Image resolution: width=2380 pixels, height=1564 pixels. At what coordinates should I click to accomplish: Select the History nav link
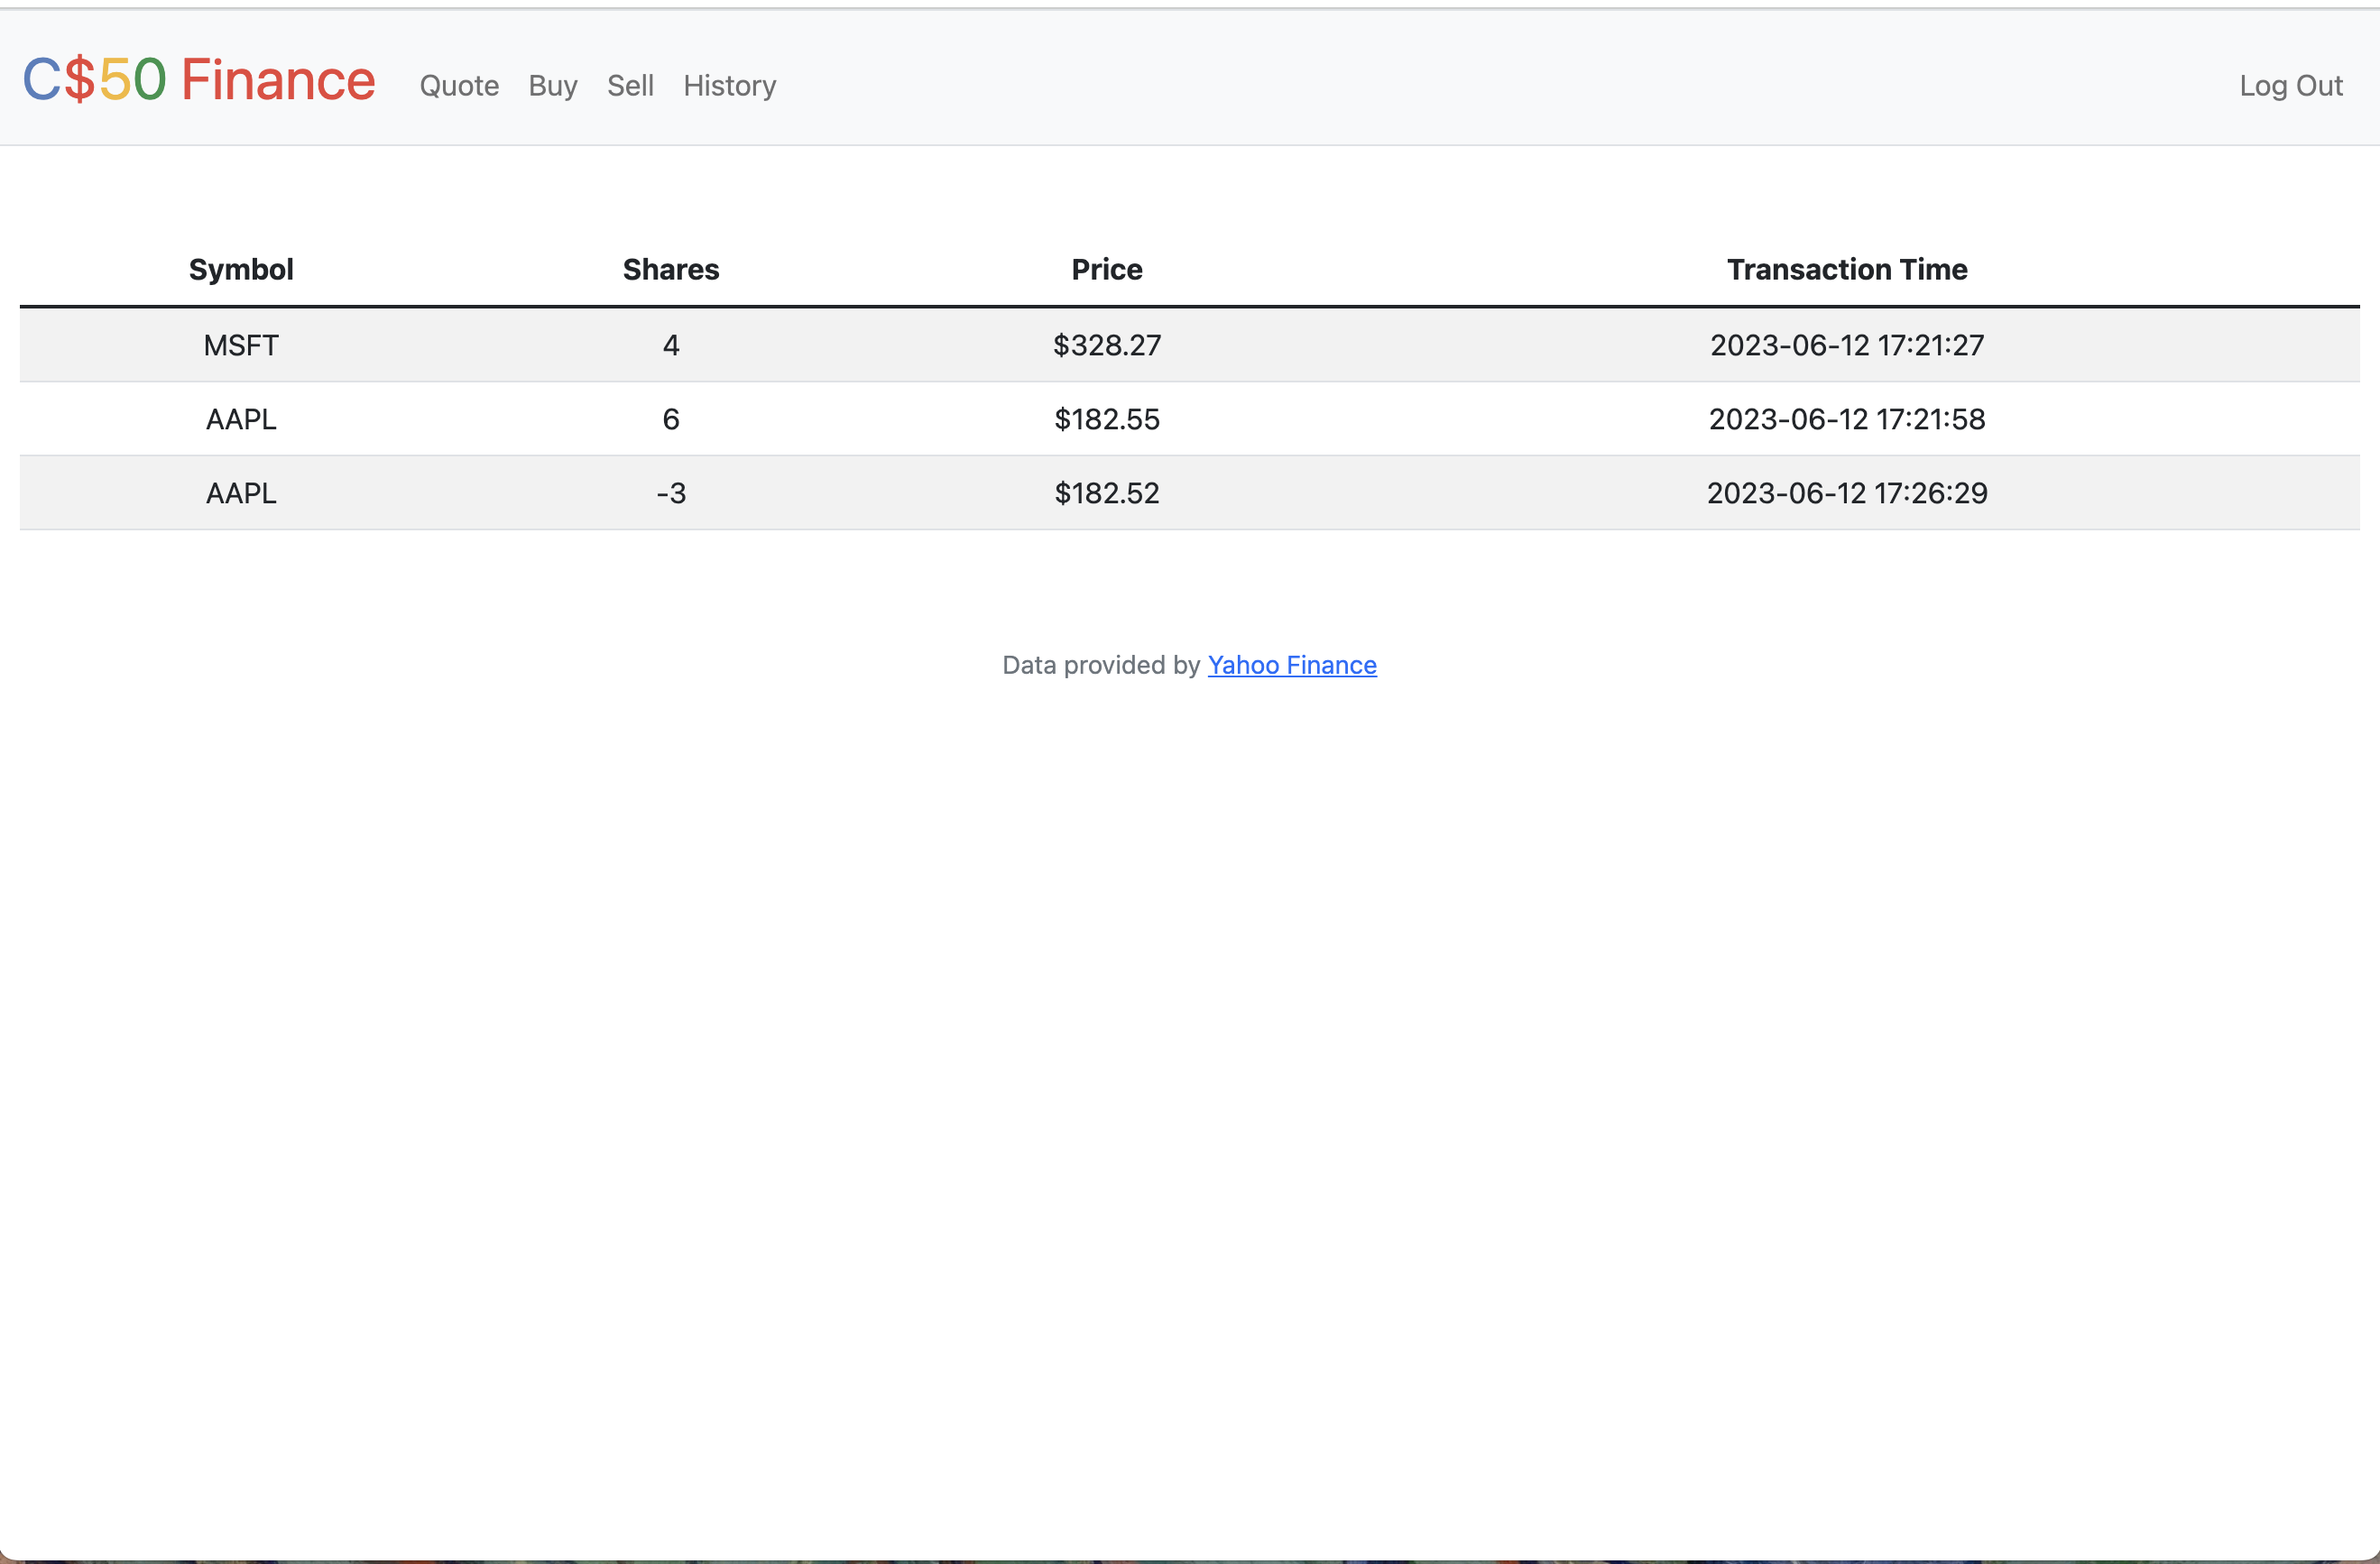pyautogui.click(x=730, y=86)
